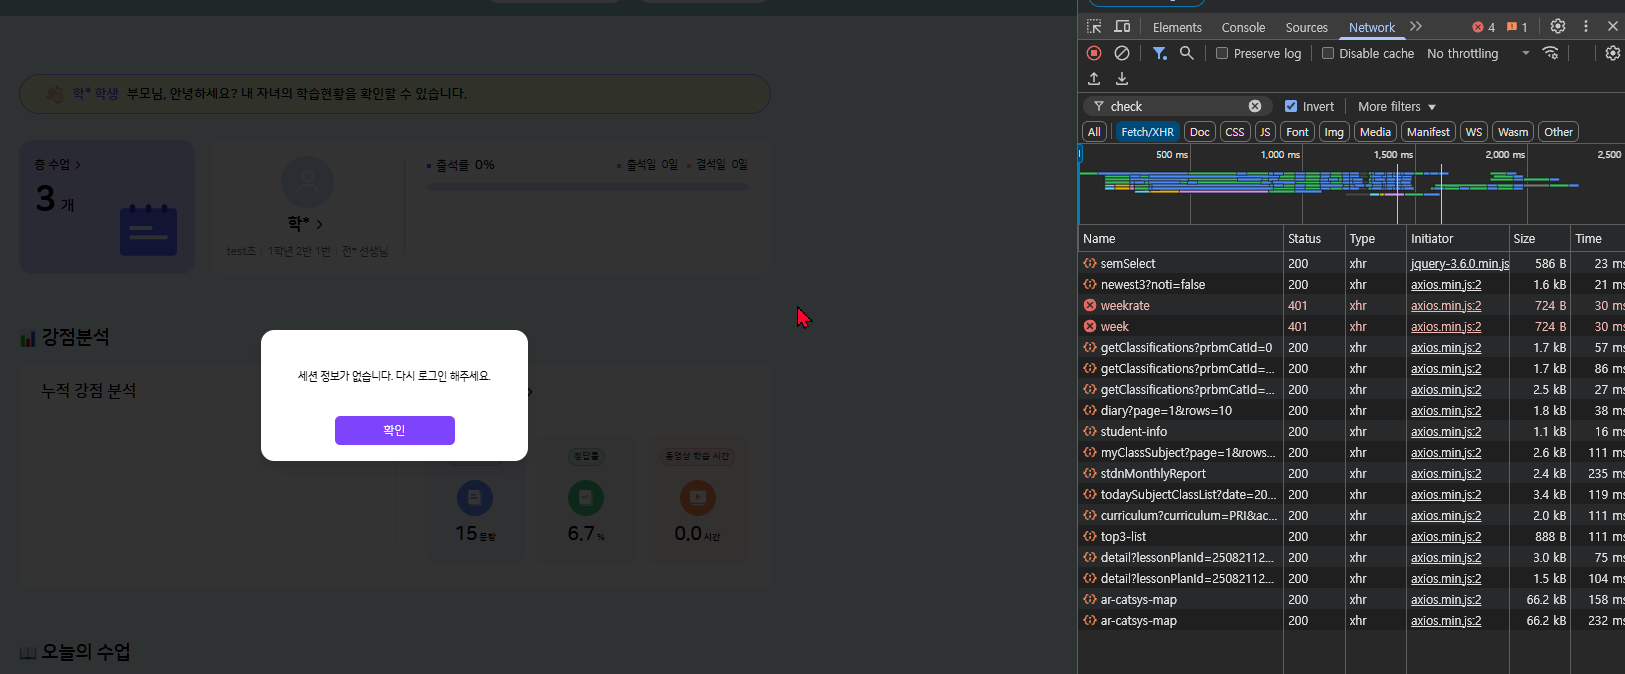This screenshot has width=1625, height=674.
Task: Sort requests by the Status column header
Action: pos(1314,238)
